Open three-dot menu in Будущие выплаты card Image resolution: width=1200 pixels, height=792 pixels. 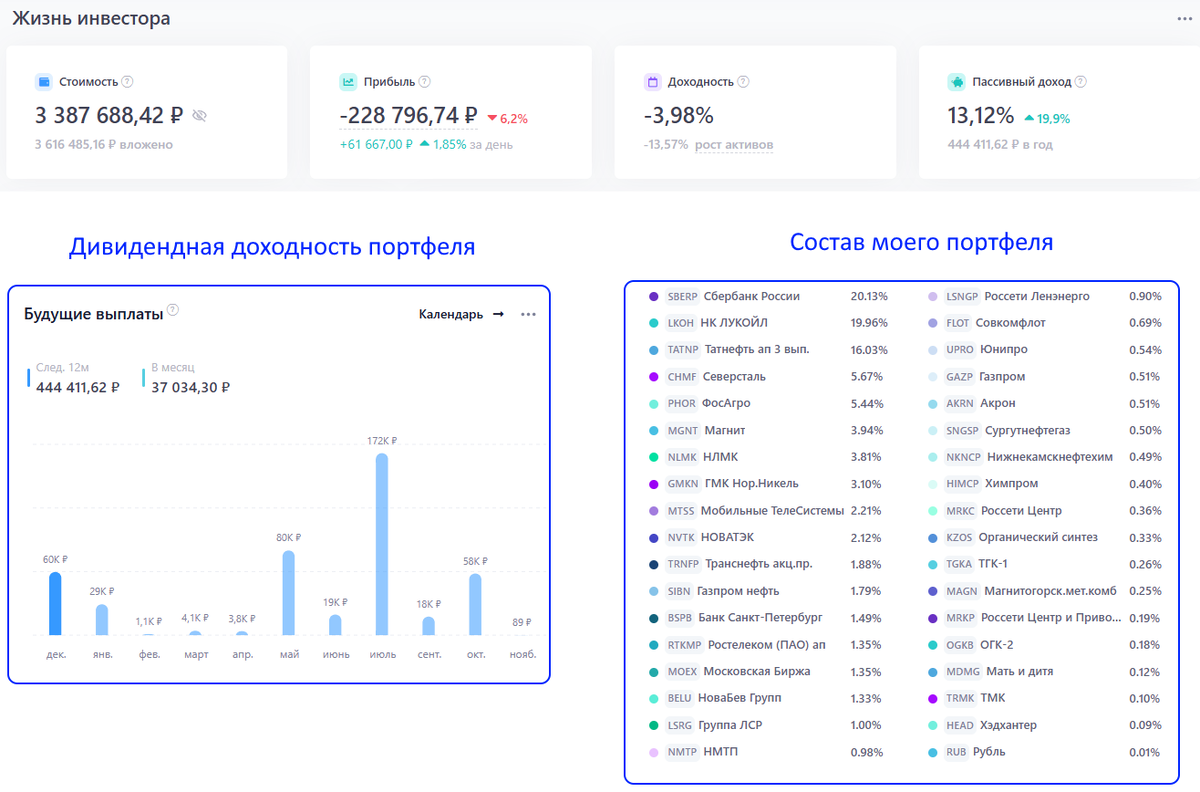[528, 314]
